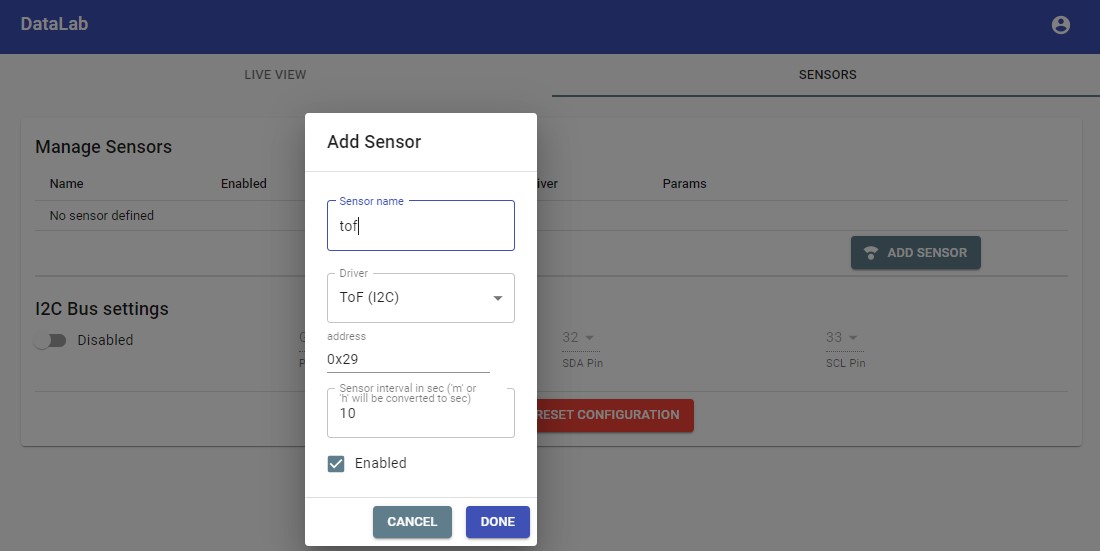
Task: Toggle the I2C Bus Disabled switch
Action: click(50, 341)
